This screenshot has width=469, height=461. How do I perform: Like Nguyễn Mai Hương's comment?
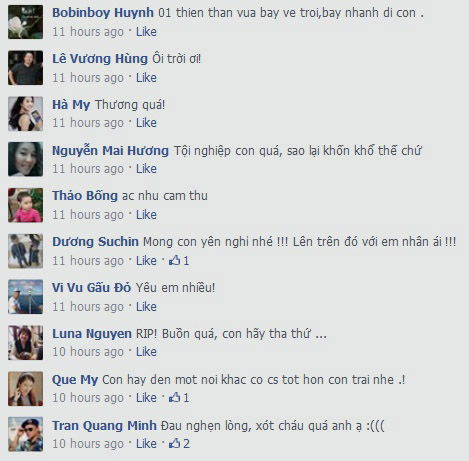point(146,169)
